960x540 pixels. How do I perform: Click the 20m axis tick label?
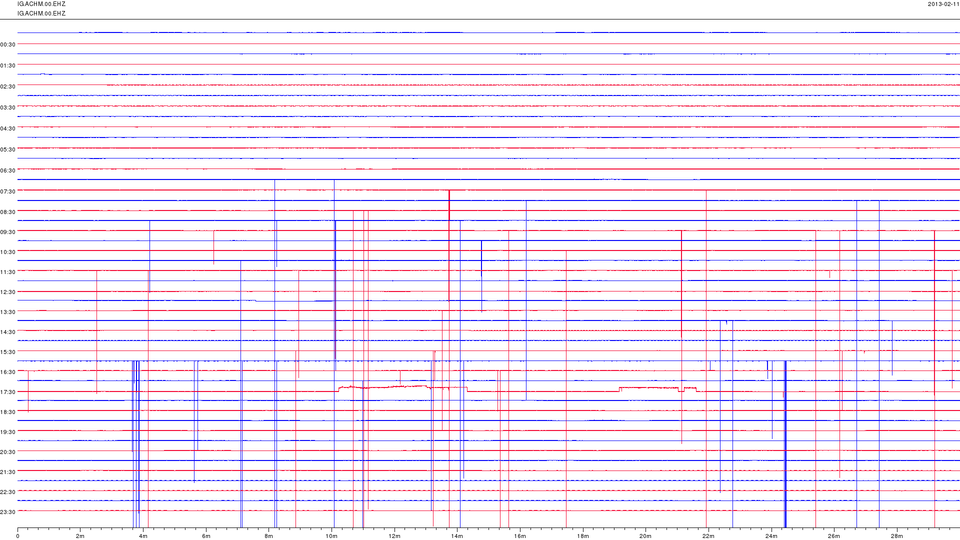[x=645, y=536]
